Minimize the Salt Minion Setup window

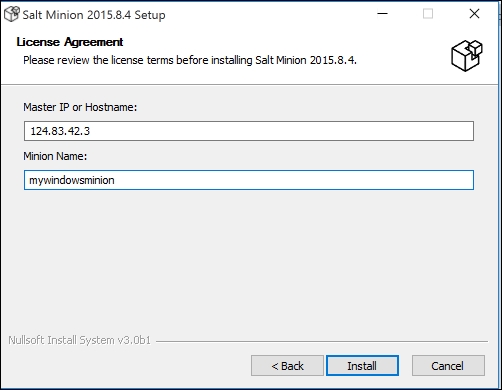tap(382, 14)
